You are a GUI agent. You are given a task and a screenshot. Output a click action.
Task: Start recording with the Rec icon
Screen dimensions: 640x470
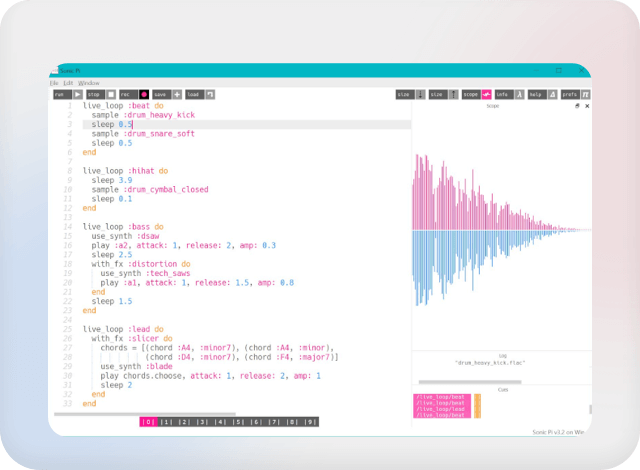tap(142, 94)
